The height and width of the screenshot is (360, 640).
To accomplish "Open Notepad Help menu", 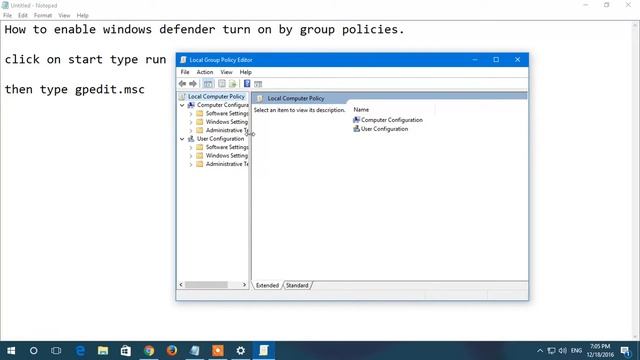I will point(82,15).
